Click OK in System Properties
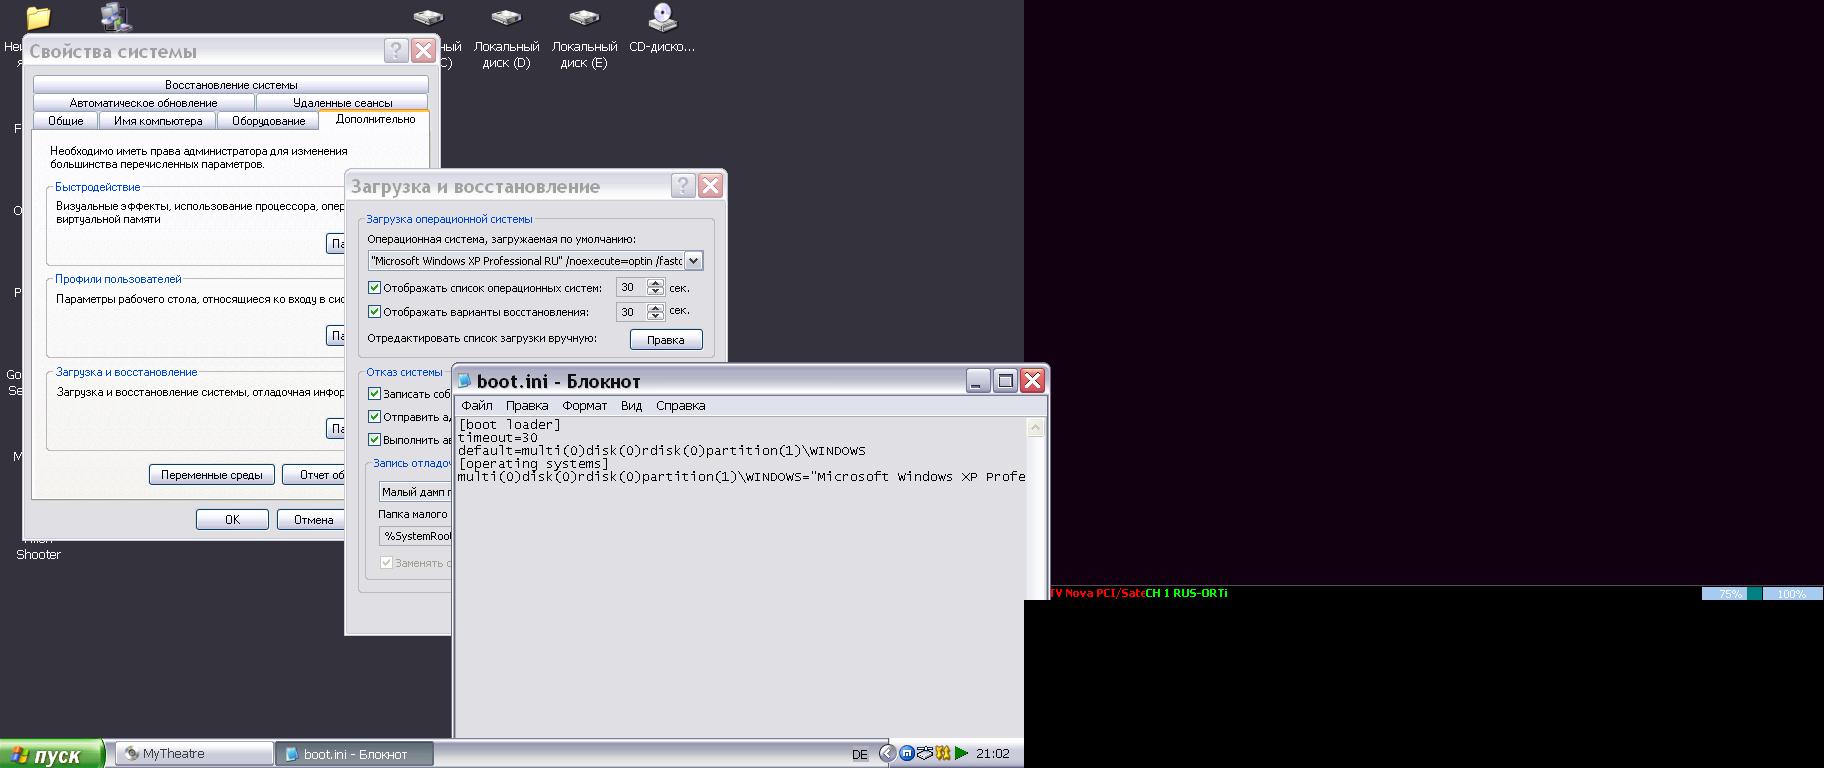Screen dimensions: 1824x768 (232, 520)
